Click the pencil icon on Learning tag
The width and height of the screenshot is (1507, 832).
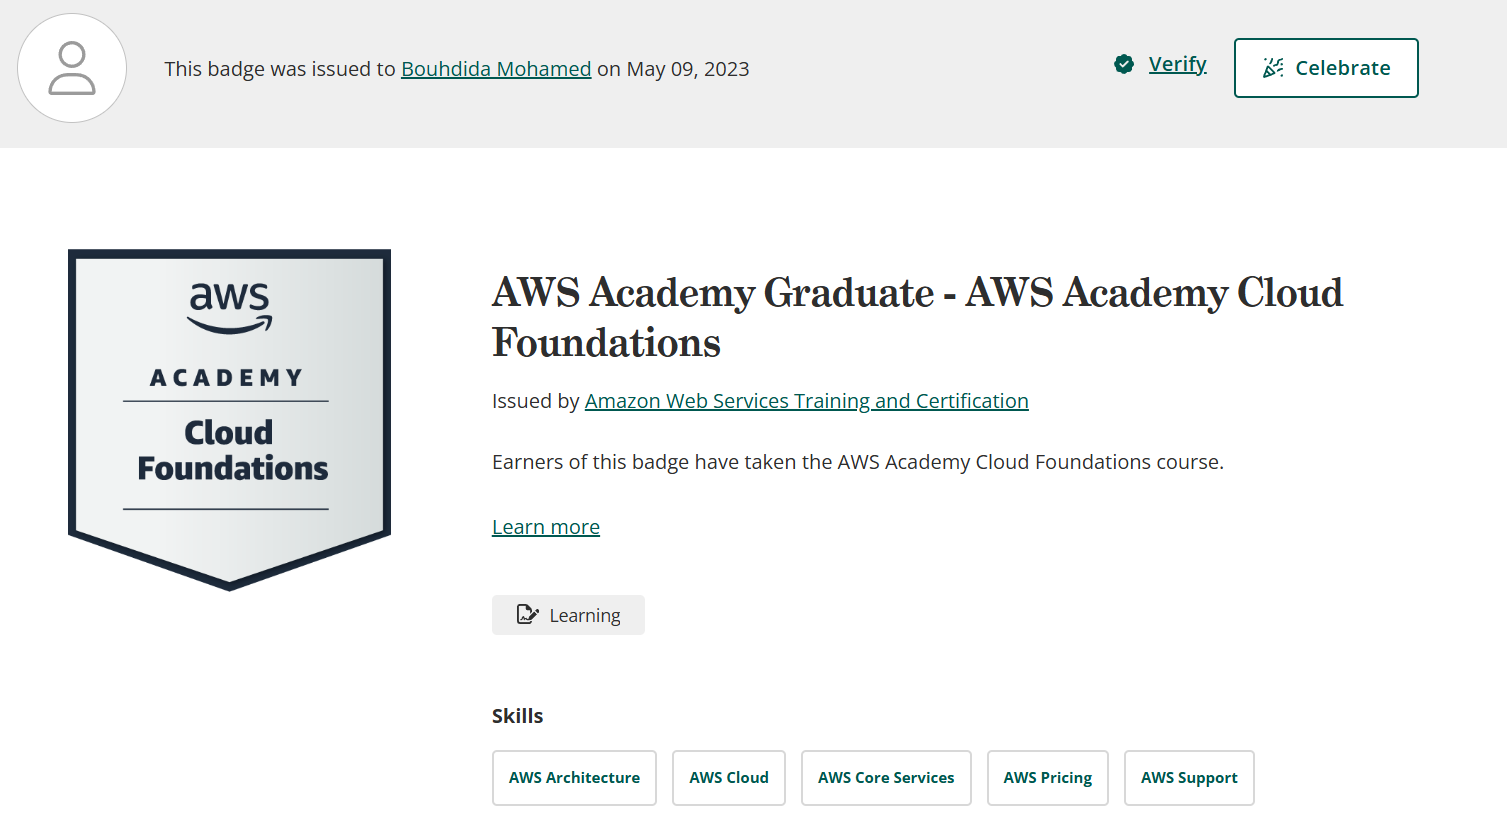tap(527, 615)
